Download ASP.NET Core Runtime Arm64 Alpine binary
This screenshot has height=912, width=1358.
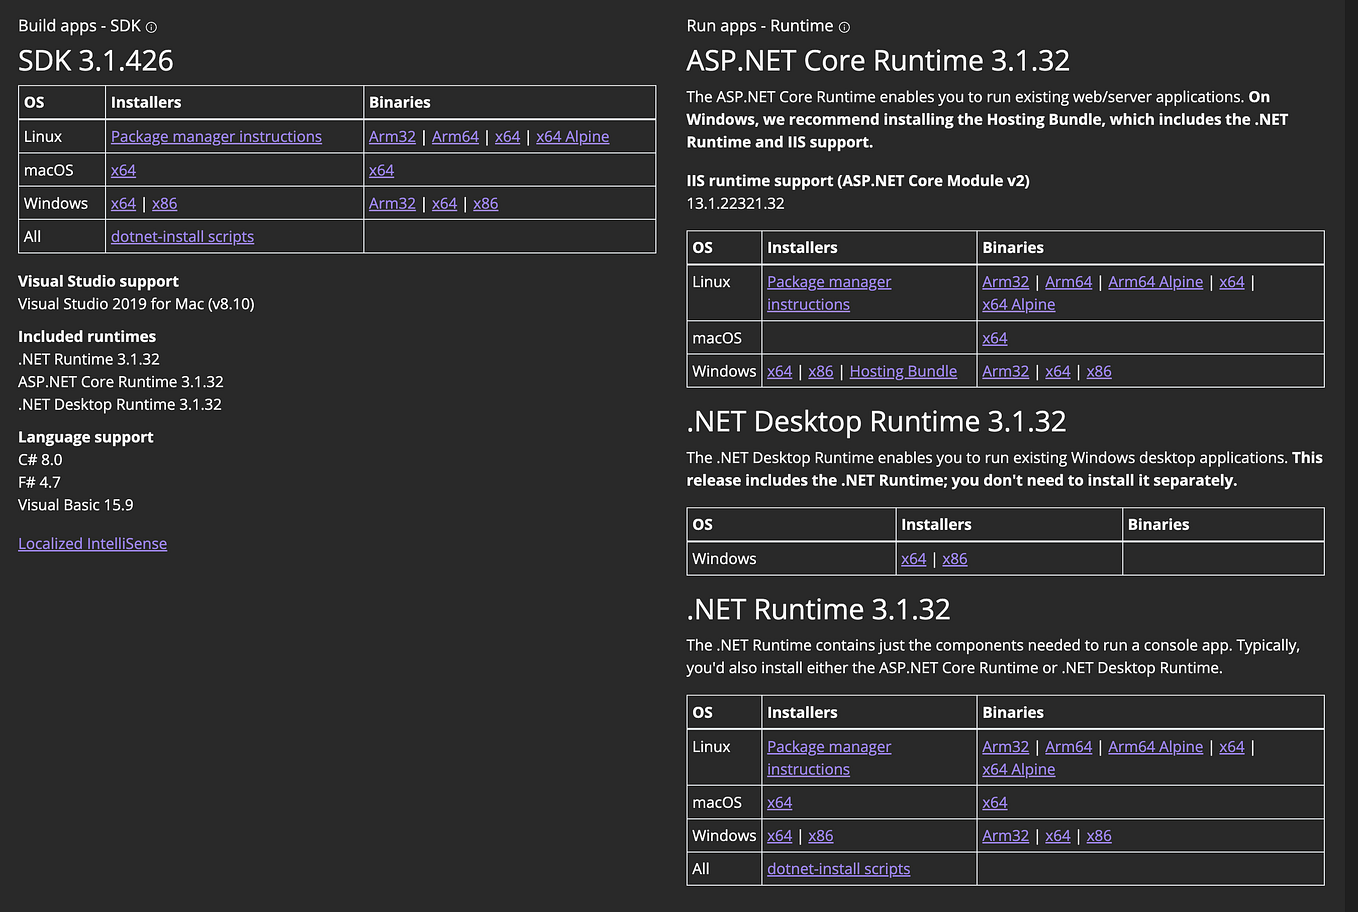(1155, 281)
